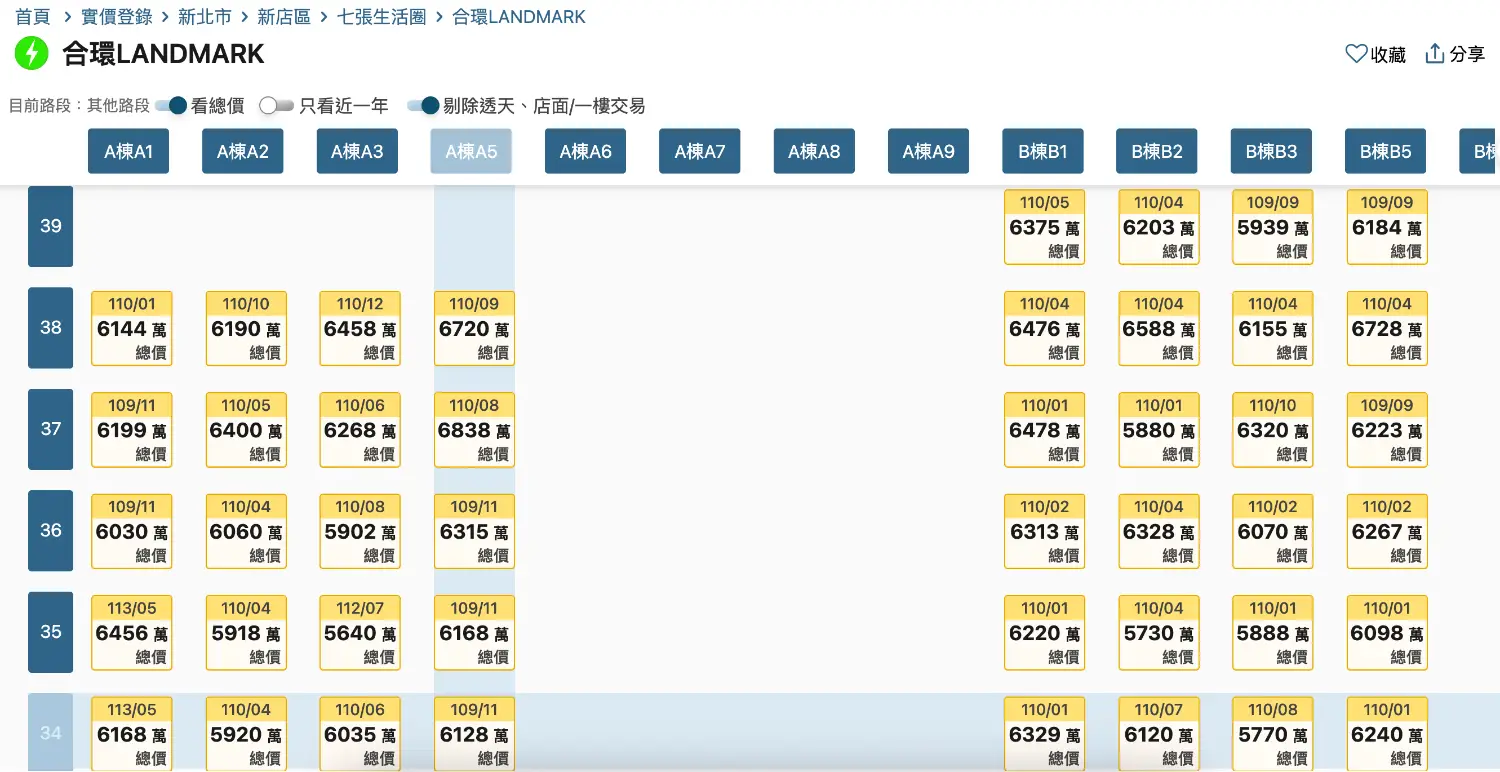Select the A棟A2 column tab

pyautogui.click(x=243, y=151)
